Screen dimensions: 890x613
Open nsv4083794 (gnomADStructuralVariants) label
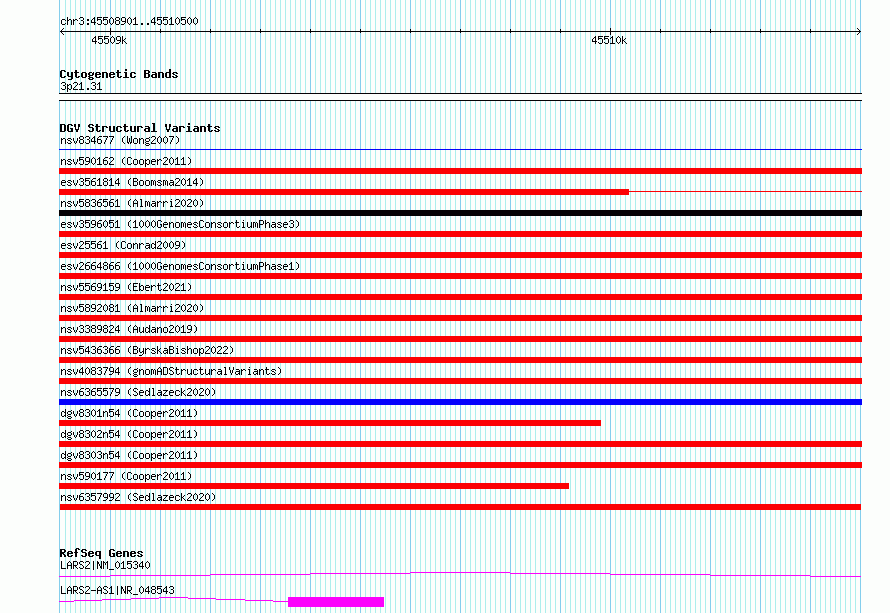coord(171,371)
